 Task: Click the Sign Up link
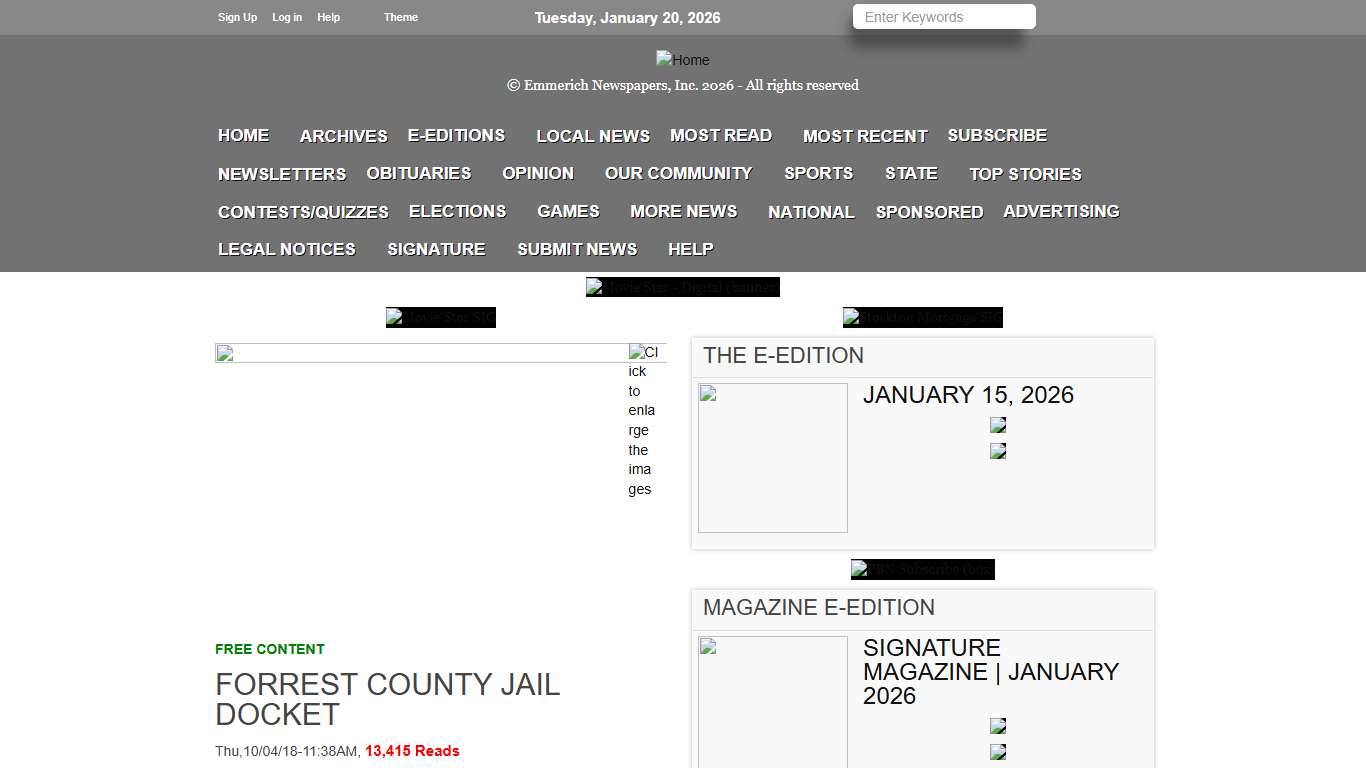[237, 17]
